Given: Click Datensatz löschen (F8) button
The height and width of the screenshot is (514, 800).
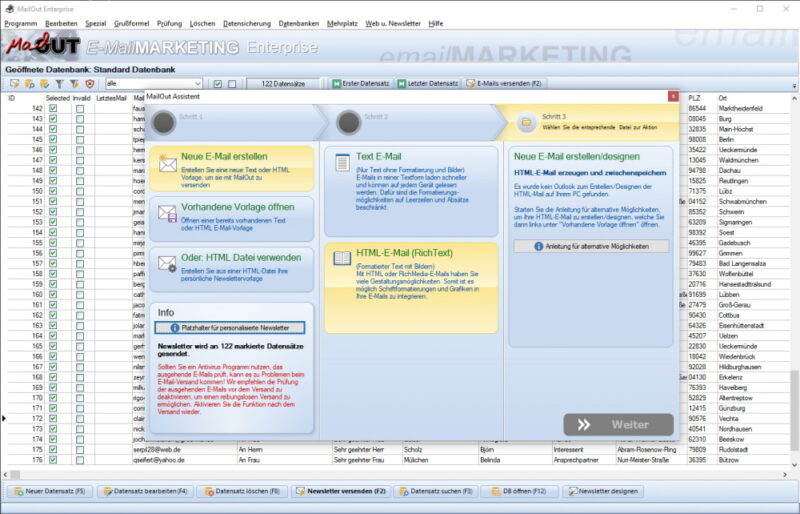Looking at the screenshot, I should [x=242, y=491].
